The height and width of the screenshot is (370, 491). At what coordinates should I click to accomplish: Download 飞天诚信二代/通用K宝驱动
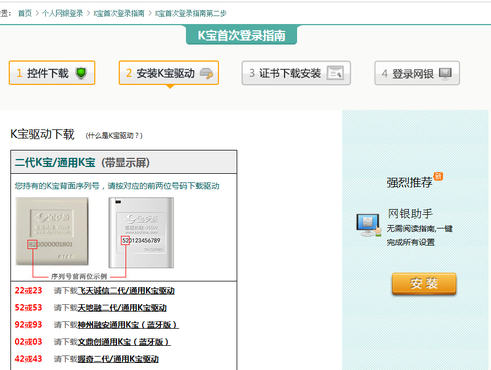point(126,291)
